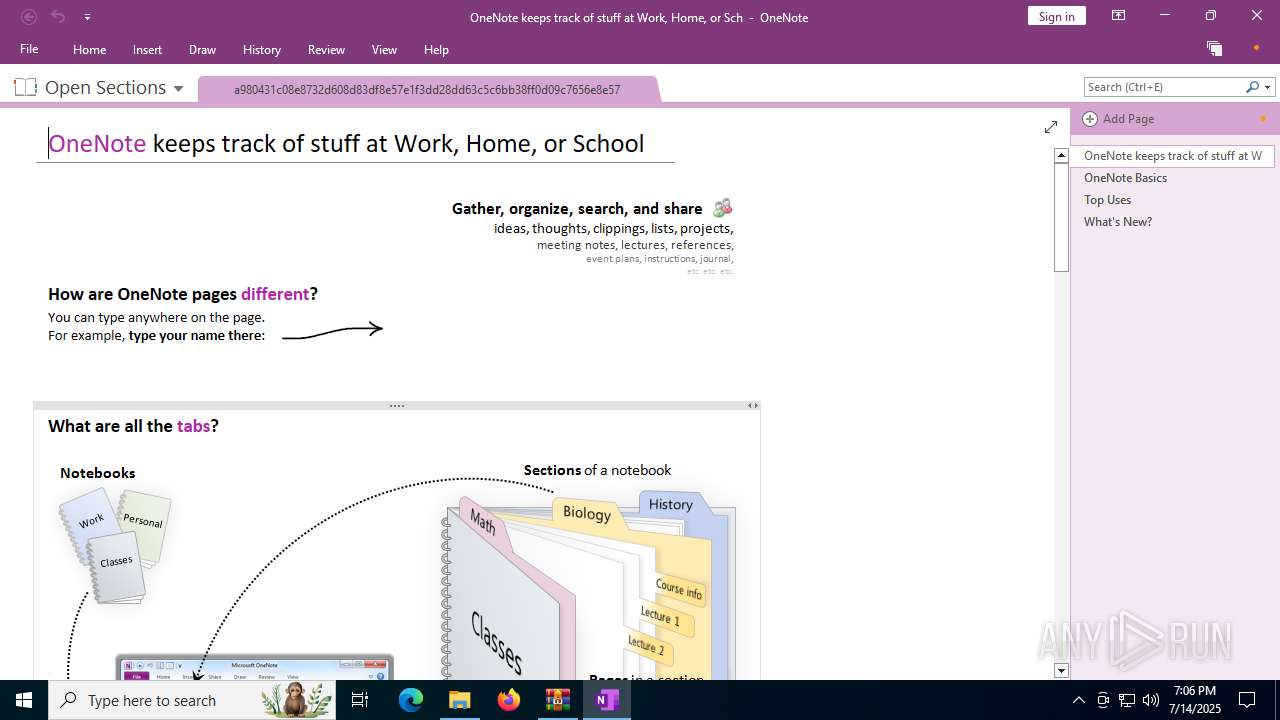The width and height of the screenshot is (1280, 720).
Task: Open the File menu
Action: [x=29, y=49]
